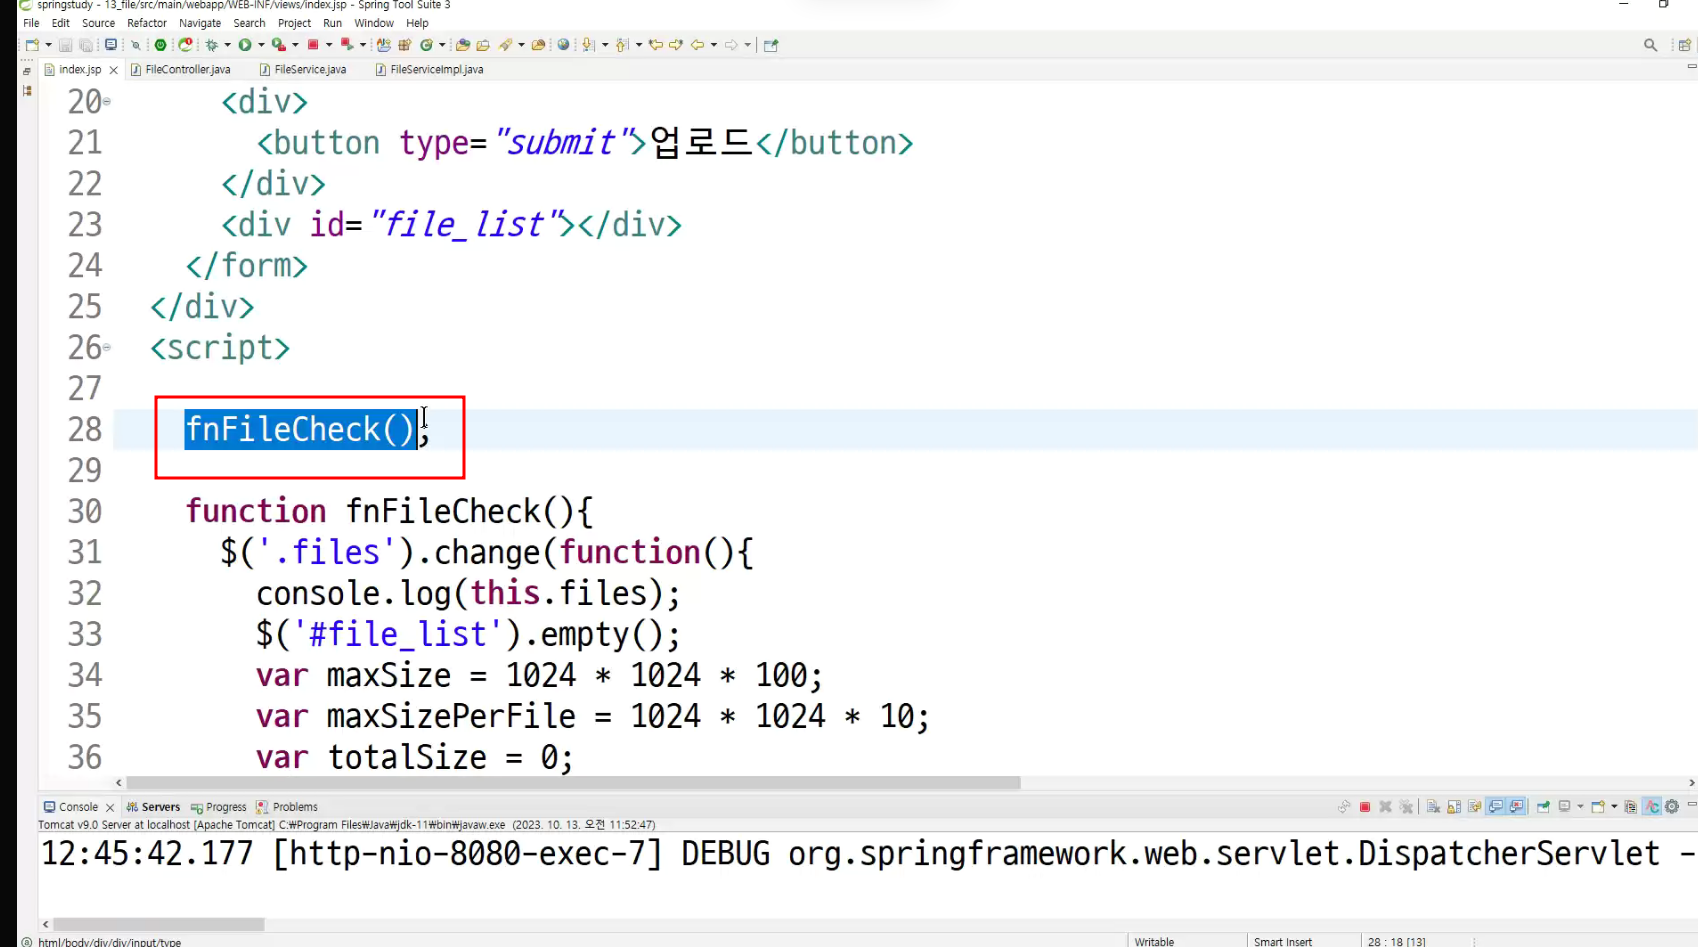Screen dimensions: 1698x947
Task: Open the dropdown beside New Java Class icon
Action: pos(441,45)
